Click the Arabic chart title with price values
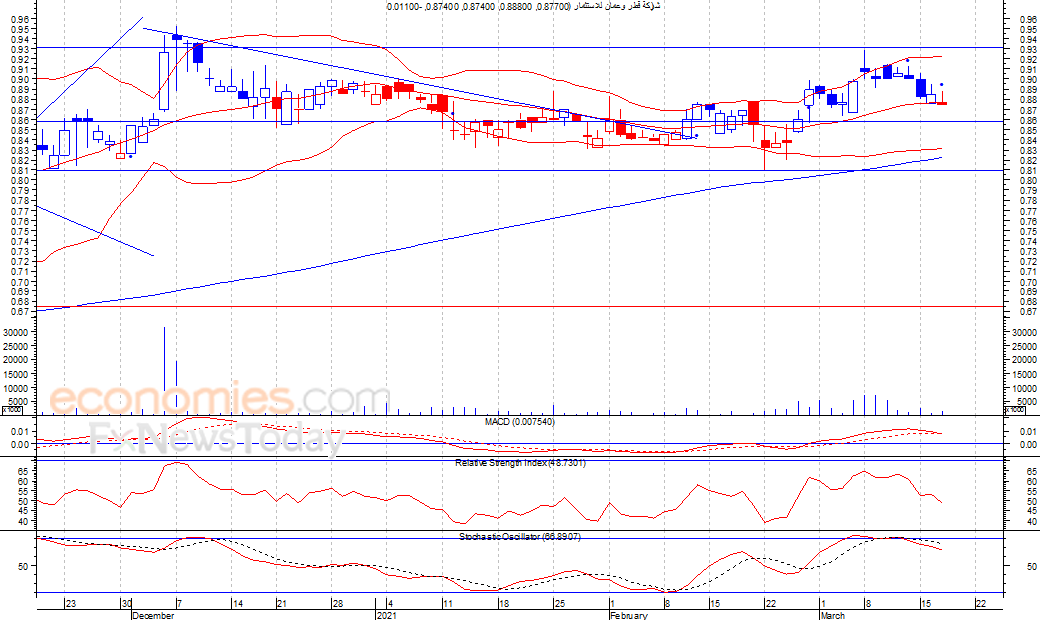The image size is (1040, 620). (x=524, y=6)
